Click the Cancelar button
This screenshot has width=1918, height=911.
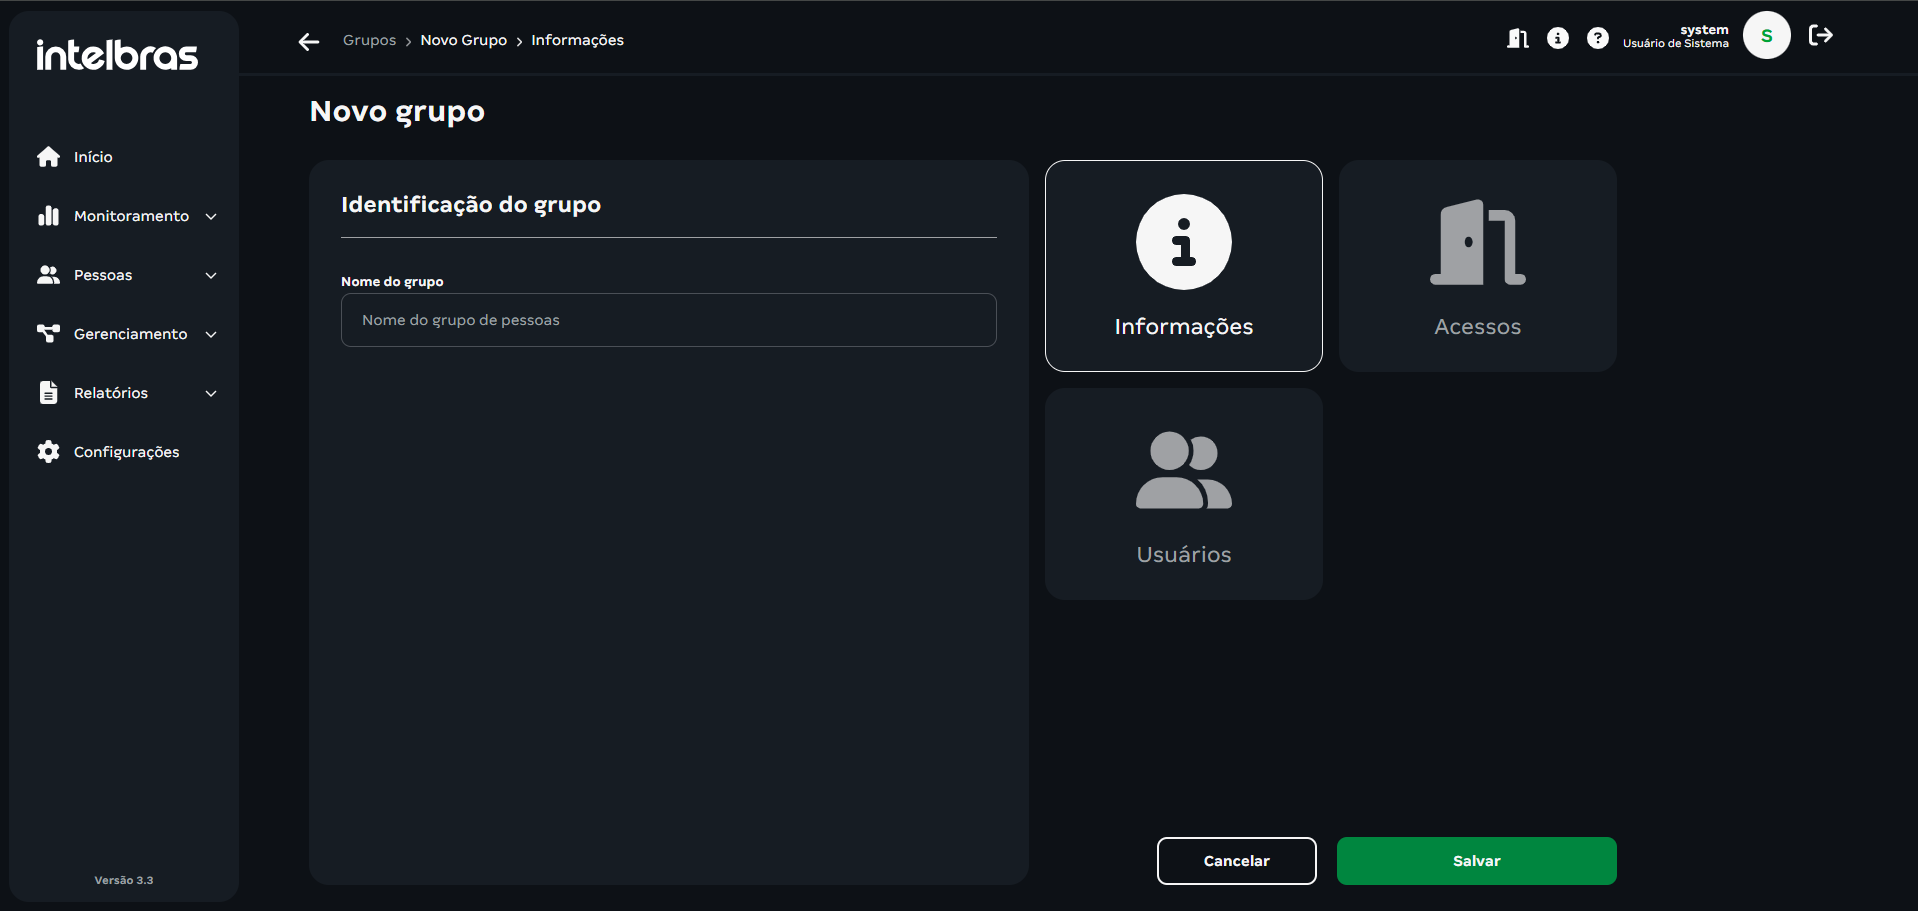(1236, 861)
